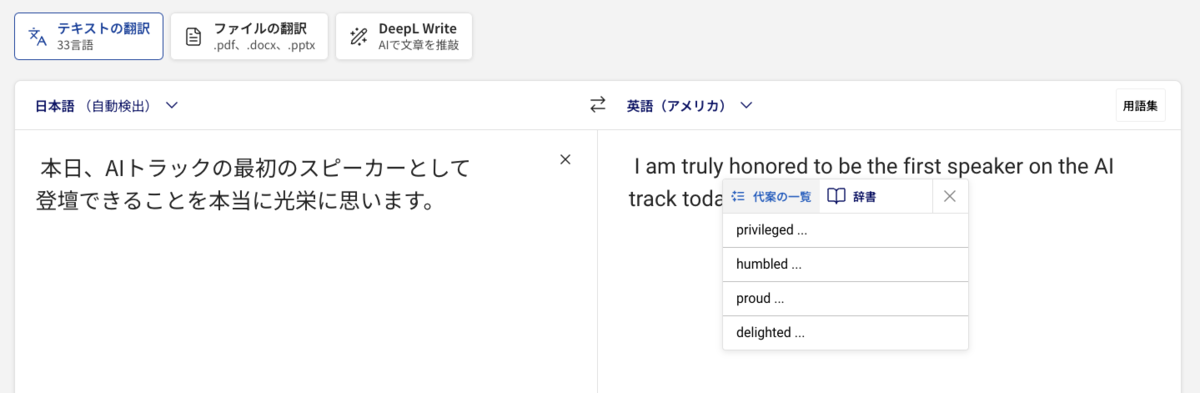The height and width of the screenshot is (393, 1200).
Task: Clear the Japanese source text
Action: pyautogui.click(x=565, y=159)
